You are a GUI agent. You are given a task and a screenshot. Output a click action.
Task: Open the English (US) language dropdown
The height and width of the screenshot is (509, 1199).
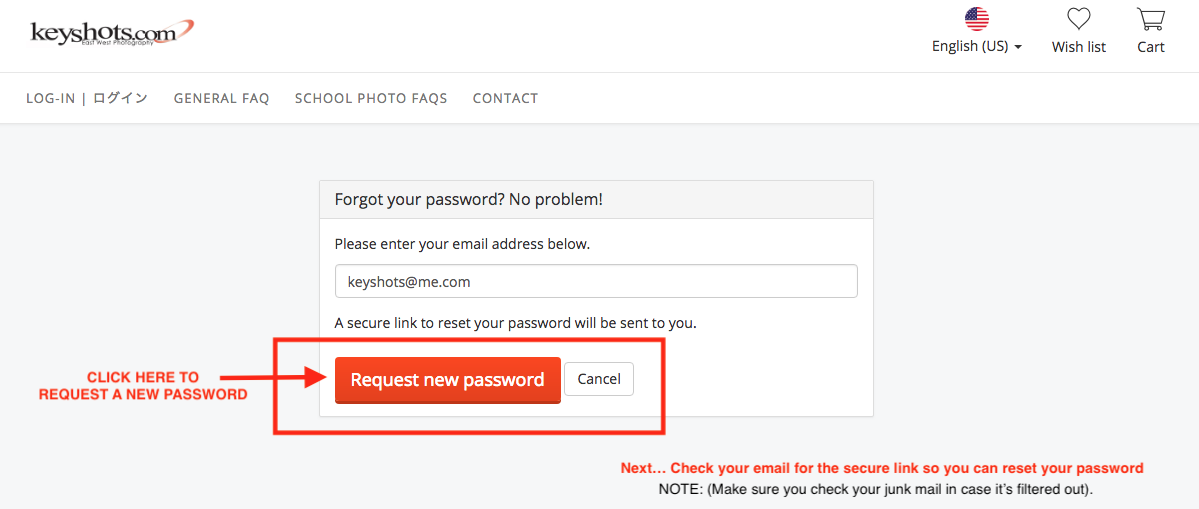point(970,46)
